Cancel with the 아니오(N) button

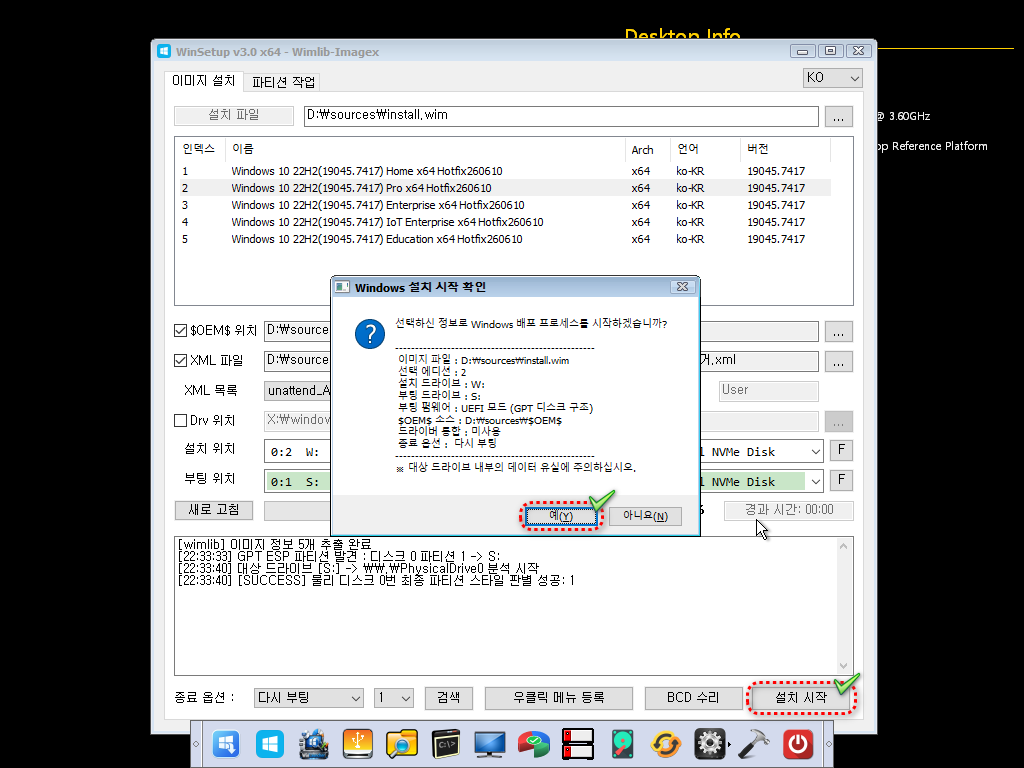click(x=645, y=516)
